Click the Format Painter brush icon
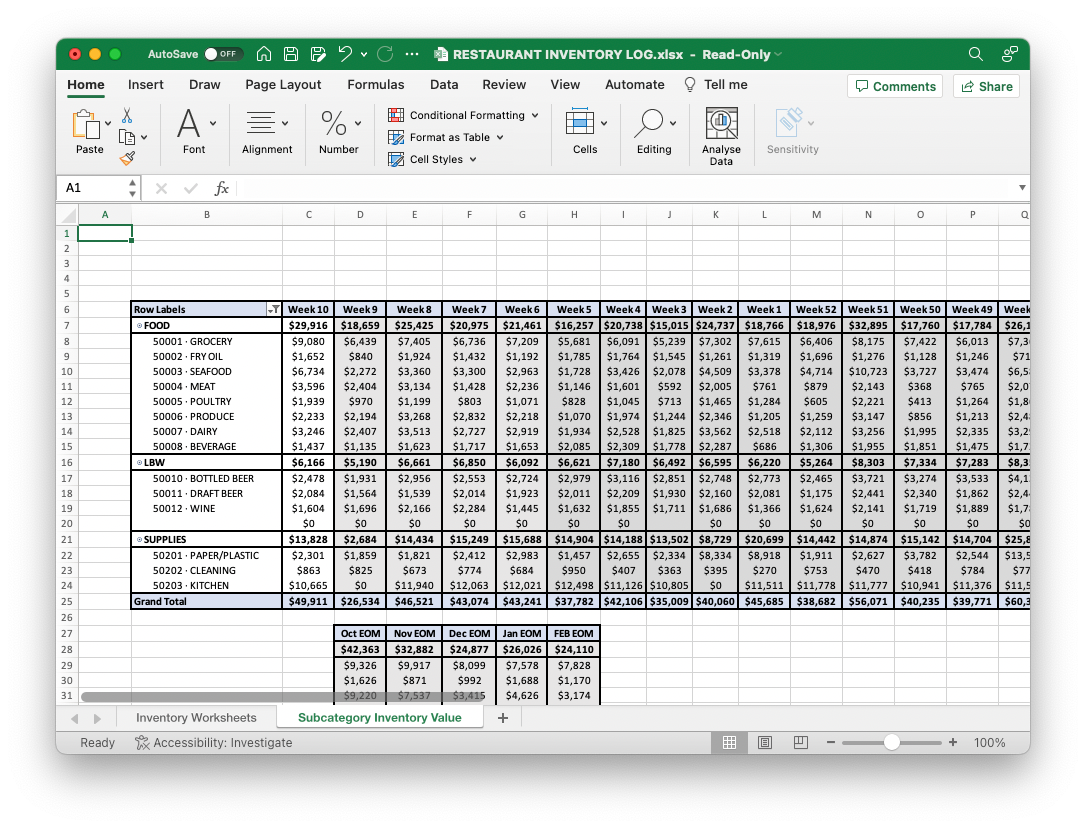Screen dimensions: 1086x828 click(127, 157)
